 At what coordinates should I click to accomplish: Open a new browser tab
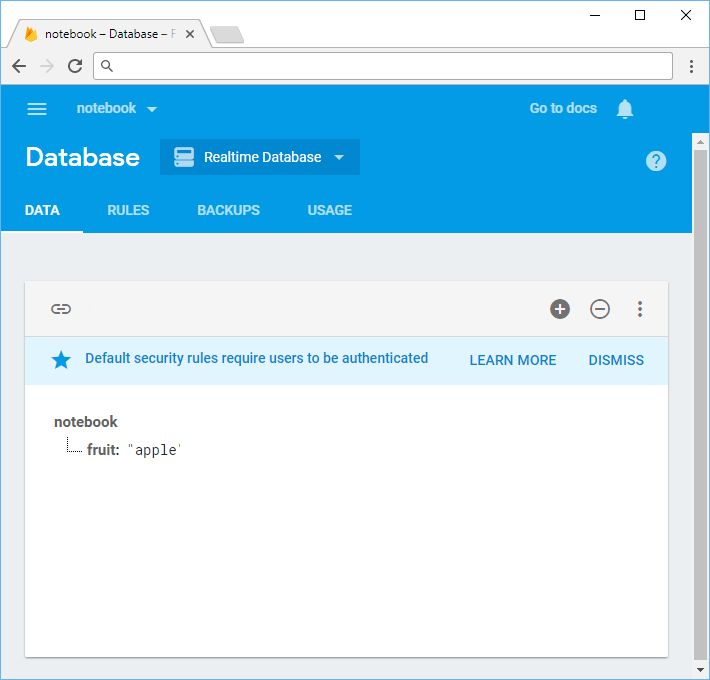point(227,34)
